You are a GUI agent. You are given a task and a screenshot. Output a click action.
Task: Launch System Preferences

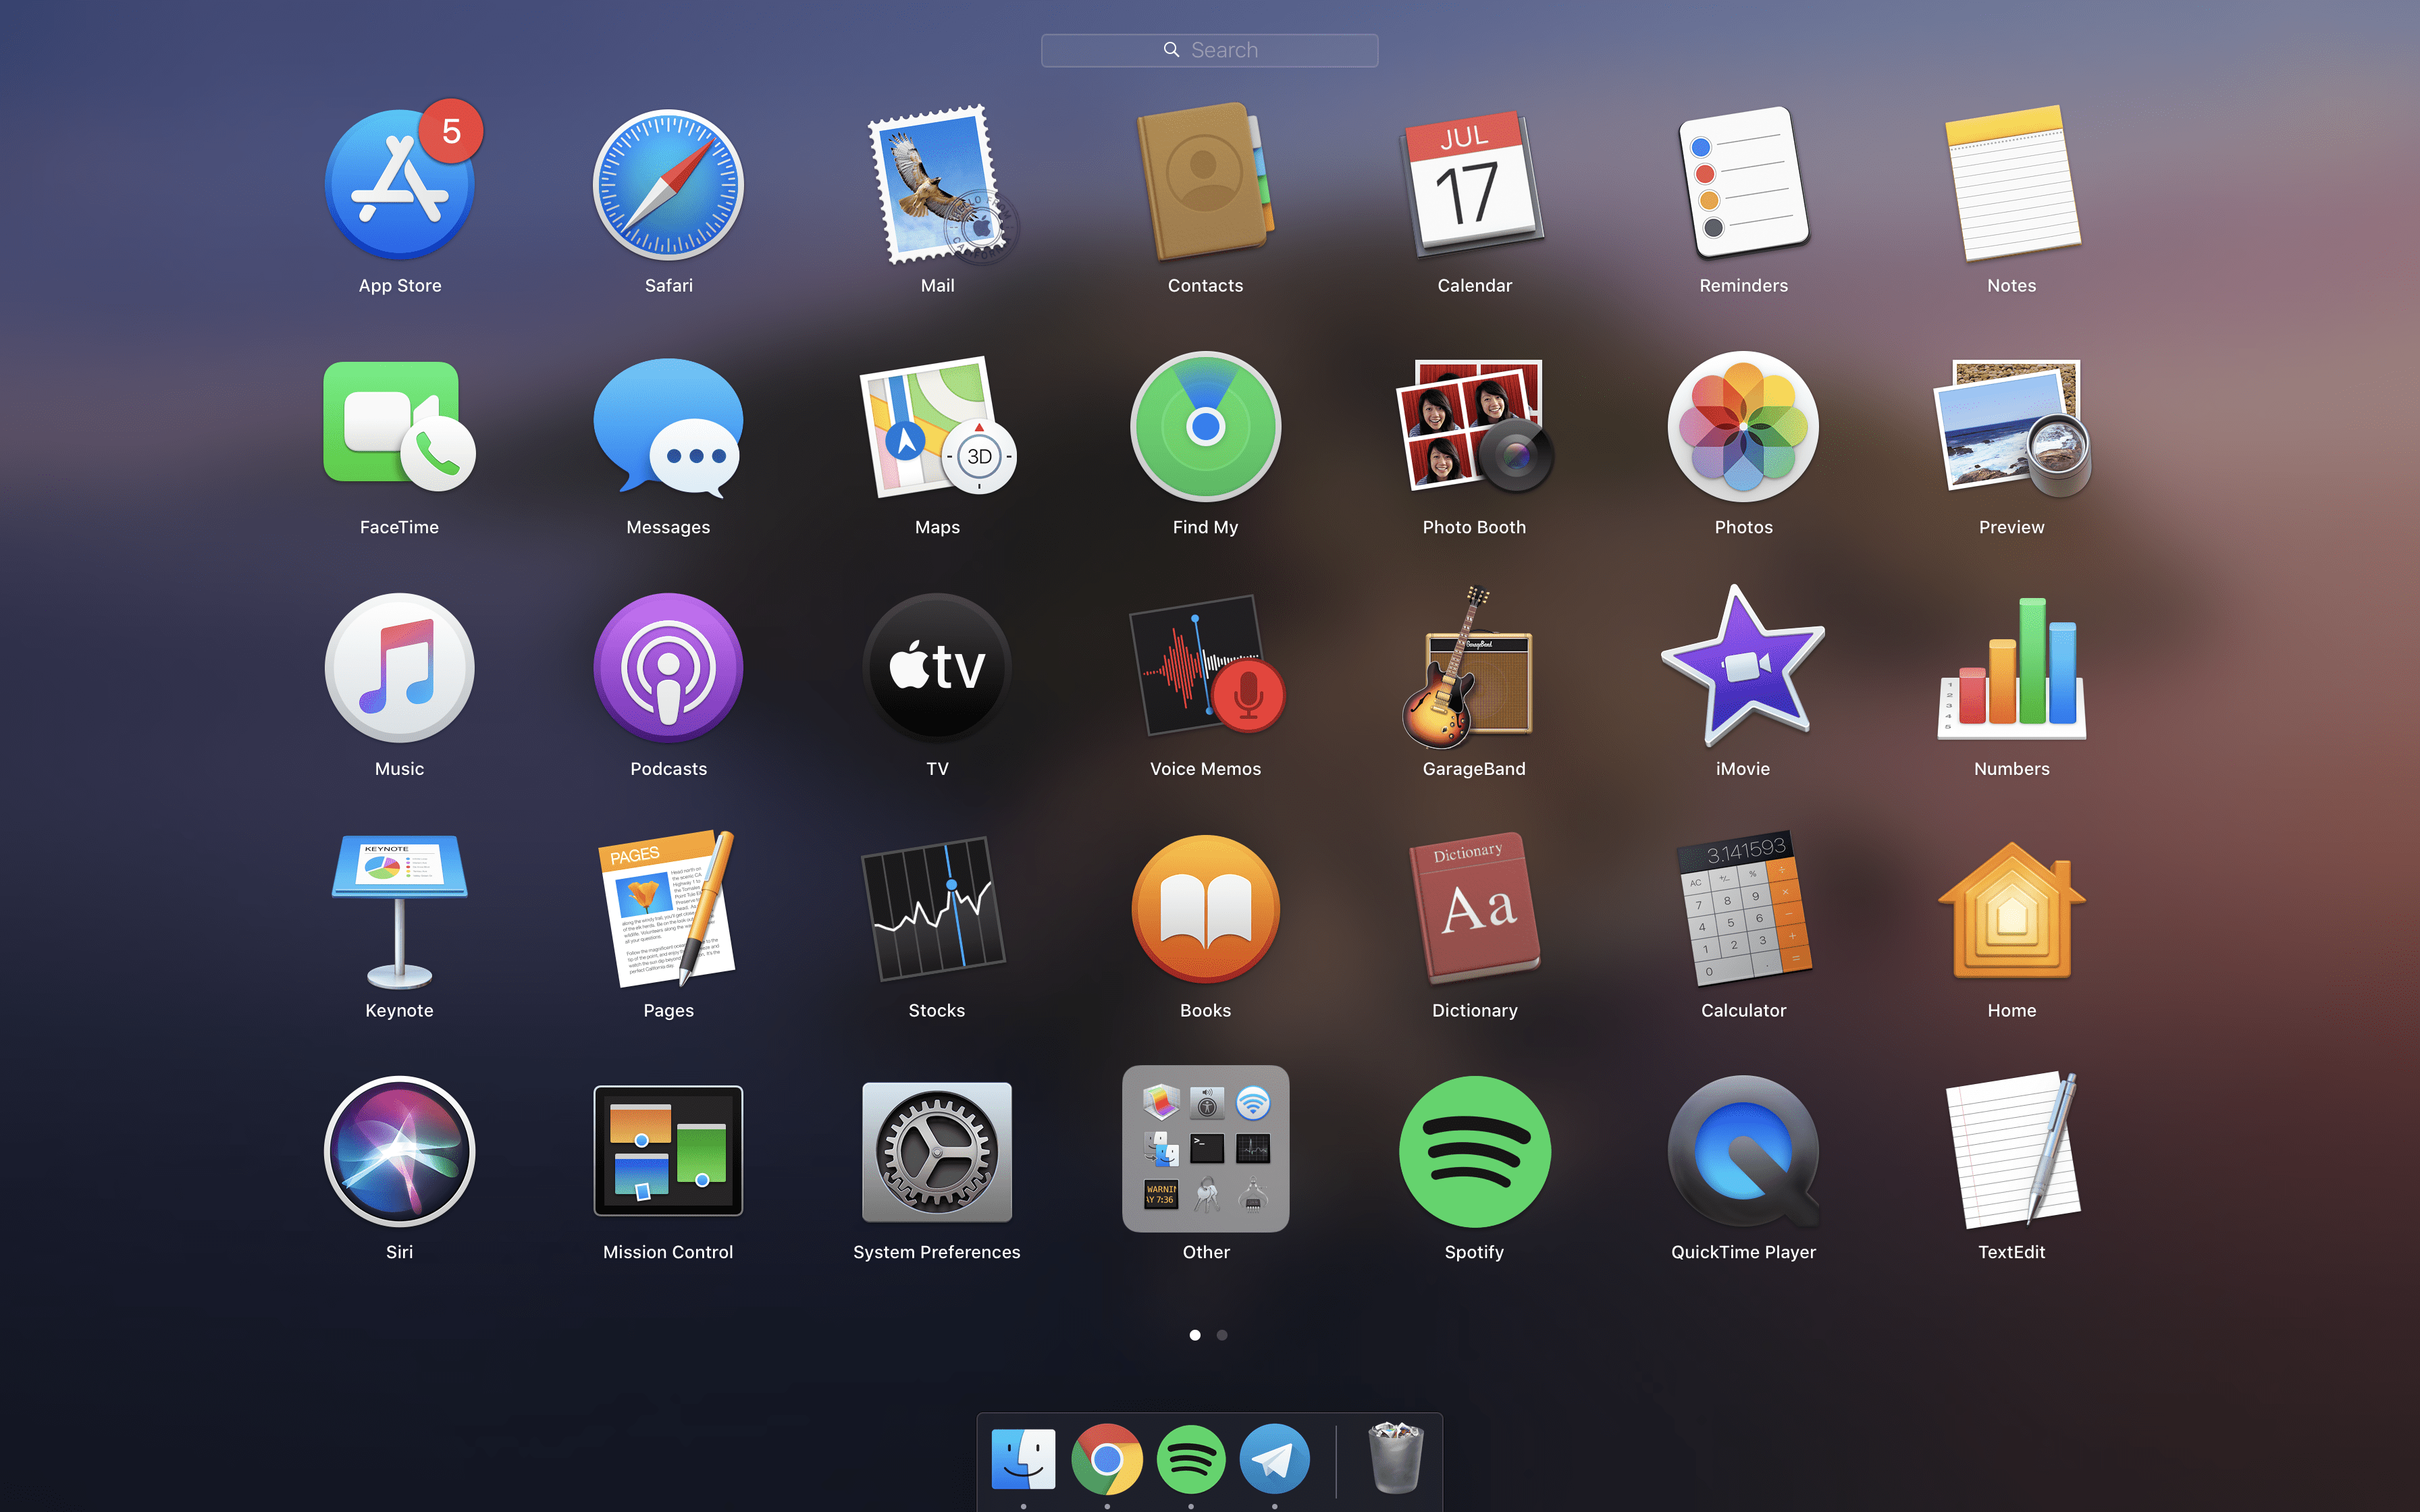(x=937, y=1151)
